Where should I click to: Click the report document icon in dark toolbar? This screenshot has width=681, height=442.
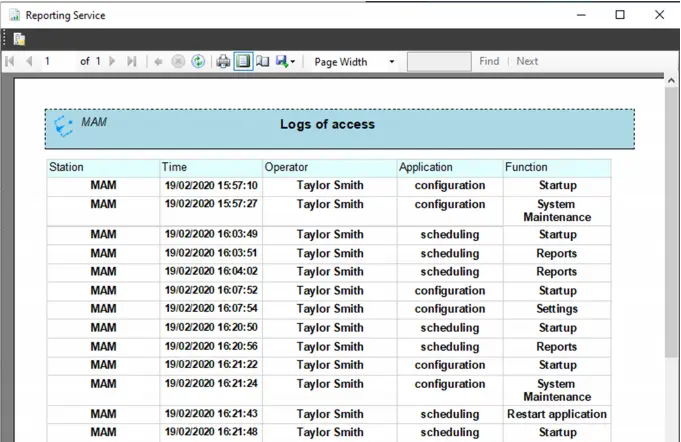(x=19, y=39)
